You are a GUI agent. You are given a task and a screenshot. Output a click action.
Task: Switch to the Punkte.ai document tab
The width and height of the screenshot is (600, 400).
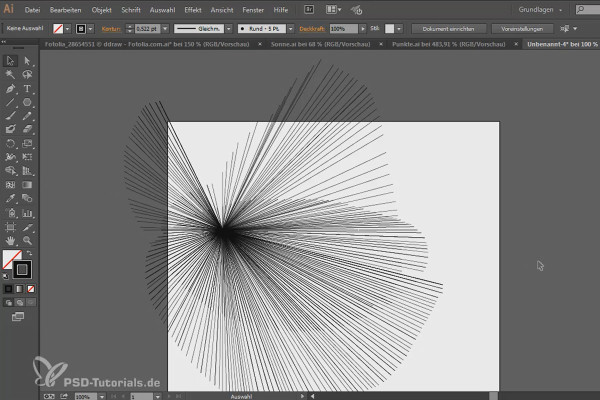(448, 44)
